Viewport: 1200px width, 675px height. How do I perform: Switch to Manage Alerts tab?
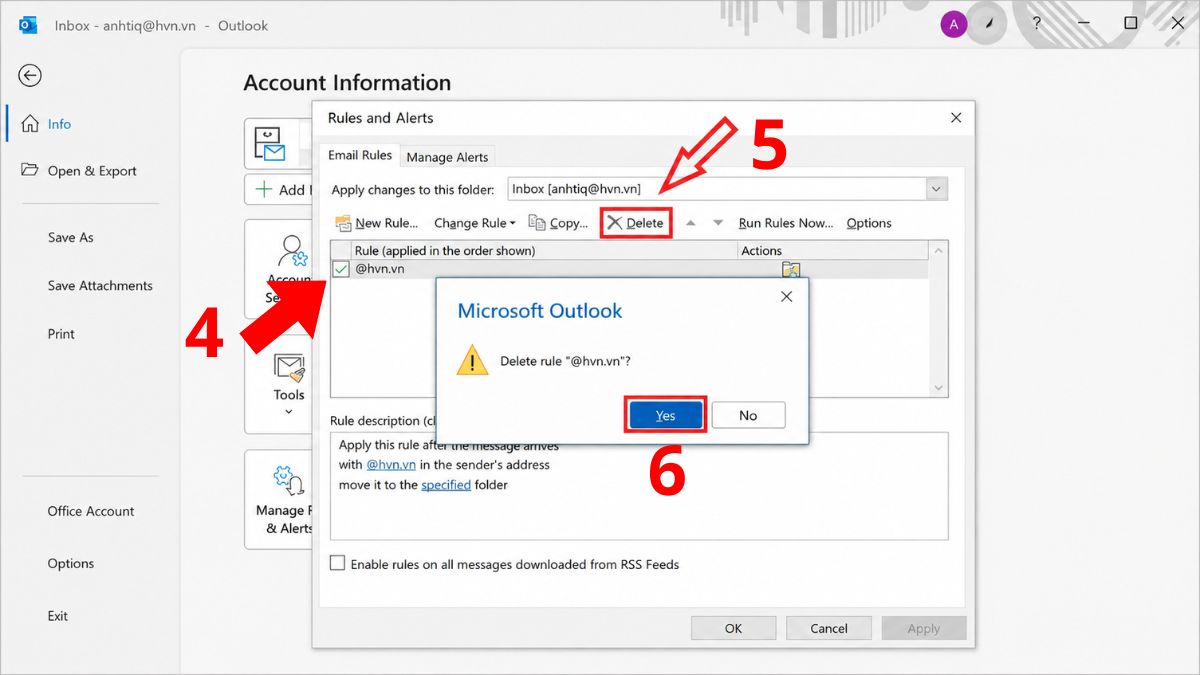[x=447, y=157]
